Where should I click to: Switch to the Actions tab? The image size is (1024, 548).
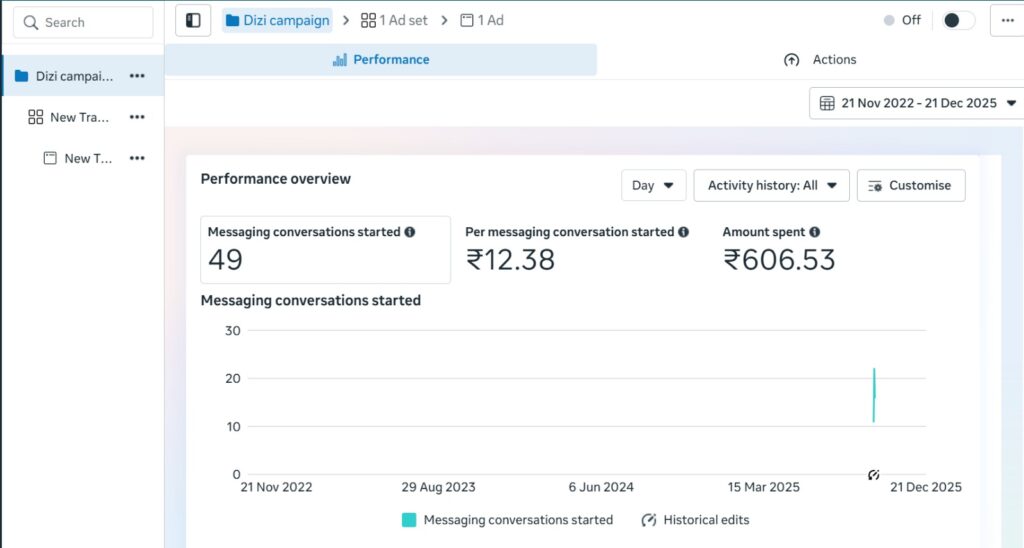click(820, 60)
